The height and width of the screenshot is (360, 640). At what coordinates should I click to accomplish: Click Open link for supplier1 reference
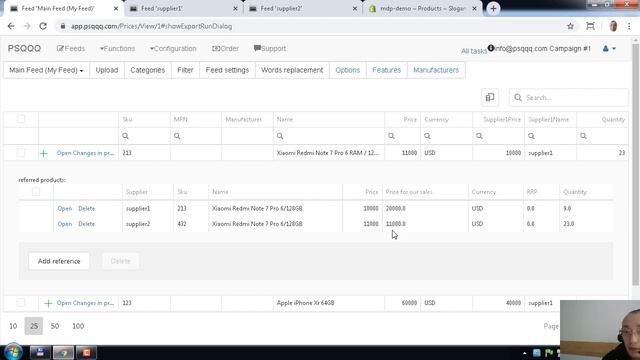(64, 209)
